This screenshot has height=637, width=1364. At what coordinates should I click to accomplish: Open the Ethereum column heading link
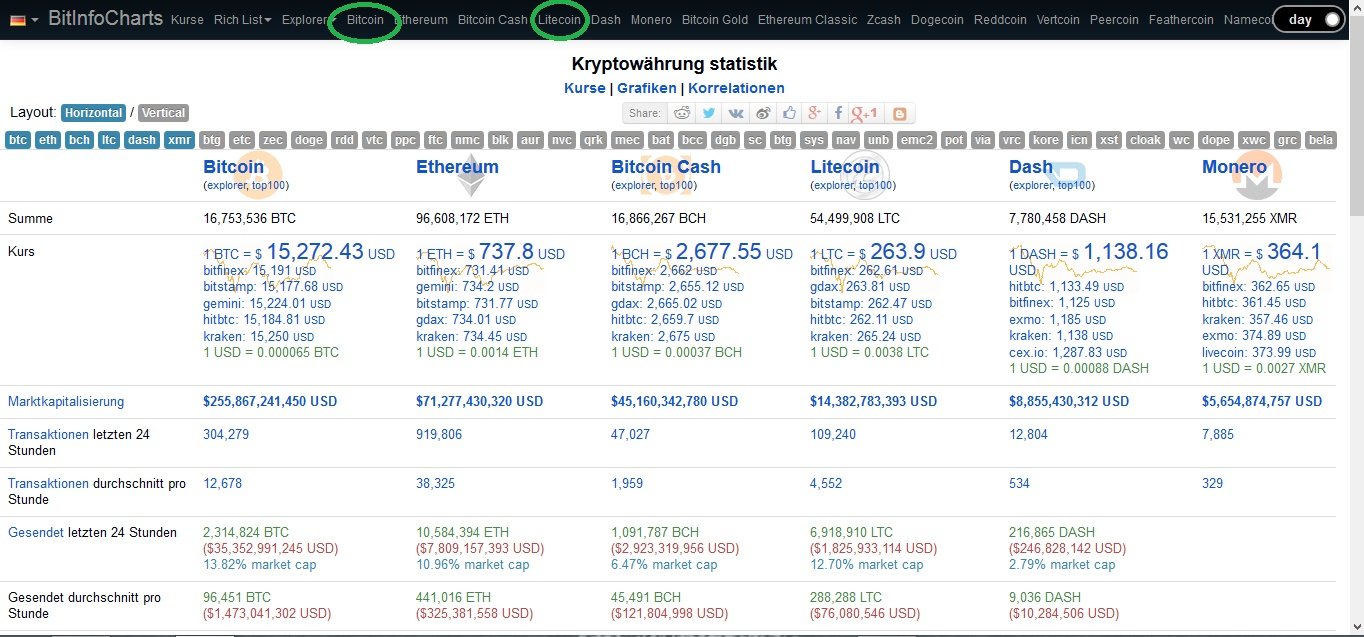[457, 167]
